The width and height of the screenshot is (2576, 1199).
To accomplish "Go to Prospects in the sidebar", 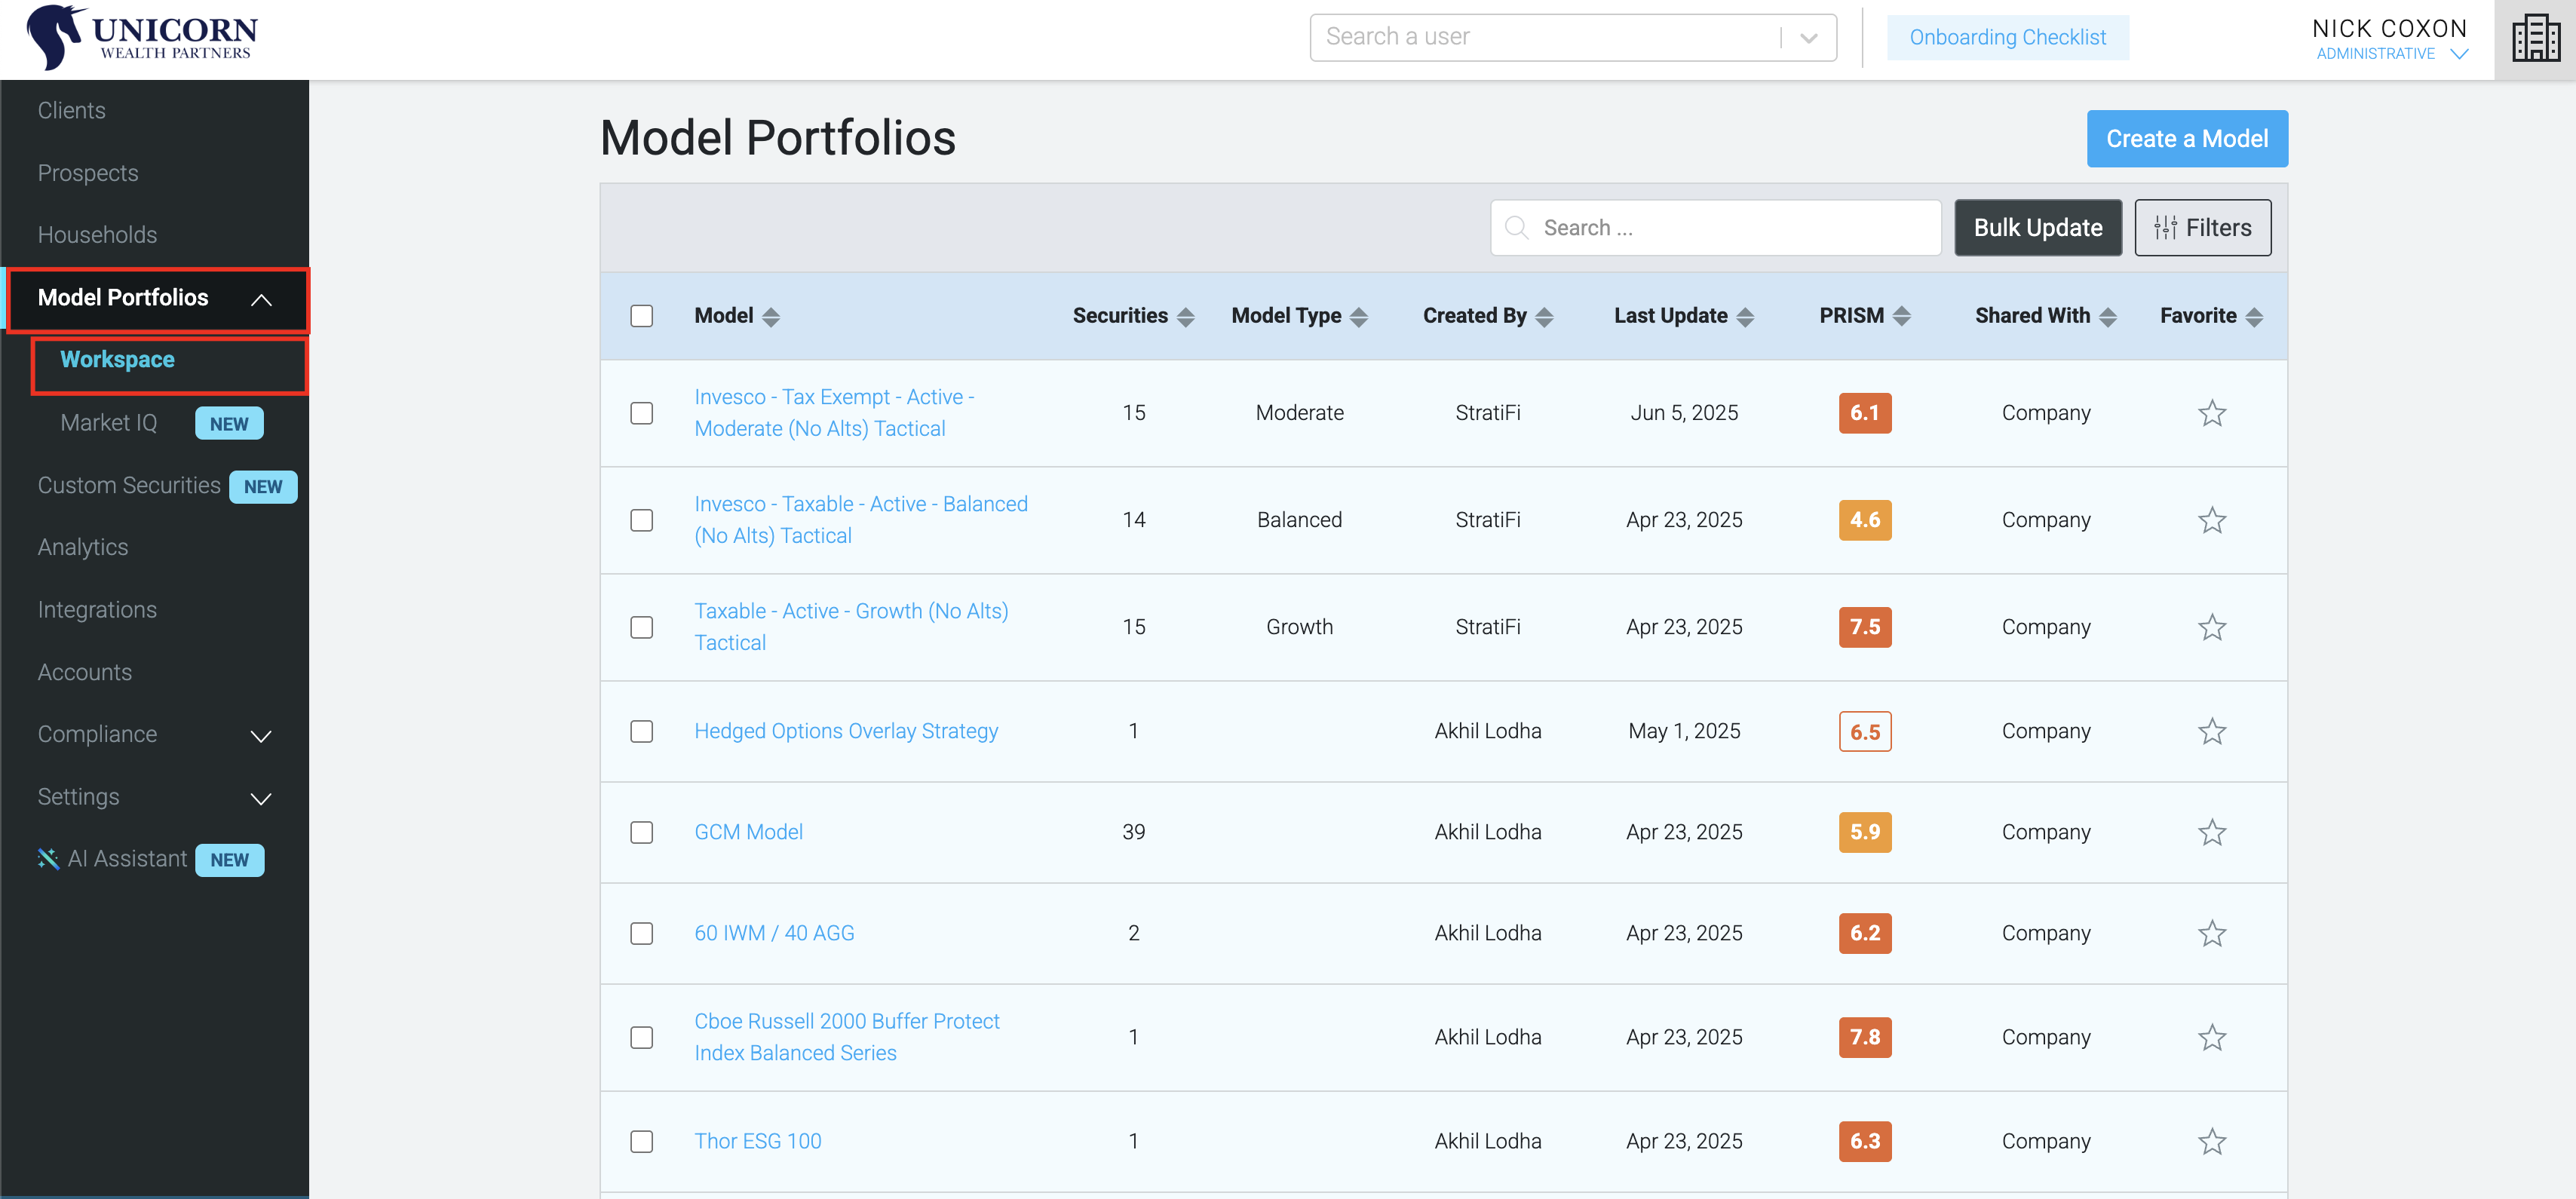I will pos(88,173).
